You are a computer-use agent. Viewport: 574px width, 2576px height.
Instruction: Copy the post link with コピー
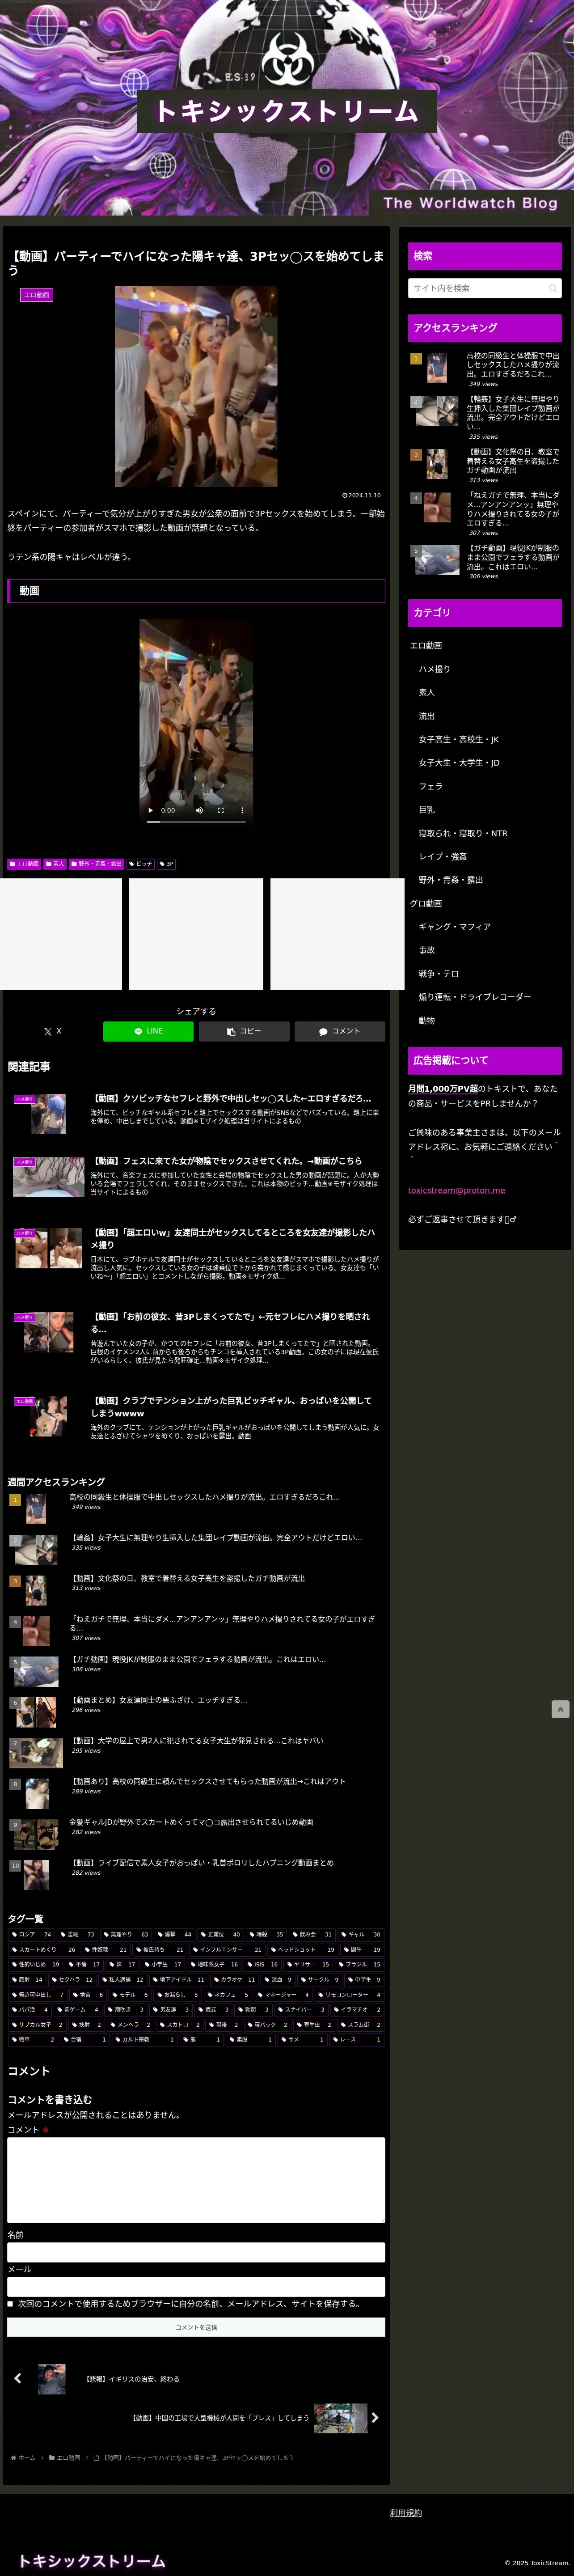(244, 1031)
